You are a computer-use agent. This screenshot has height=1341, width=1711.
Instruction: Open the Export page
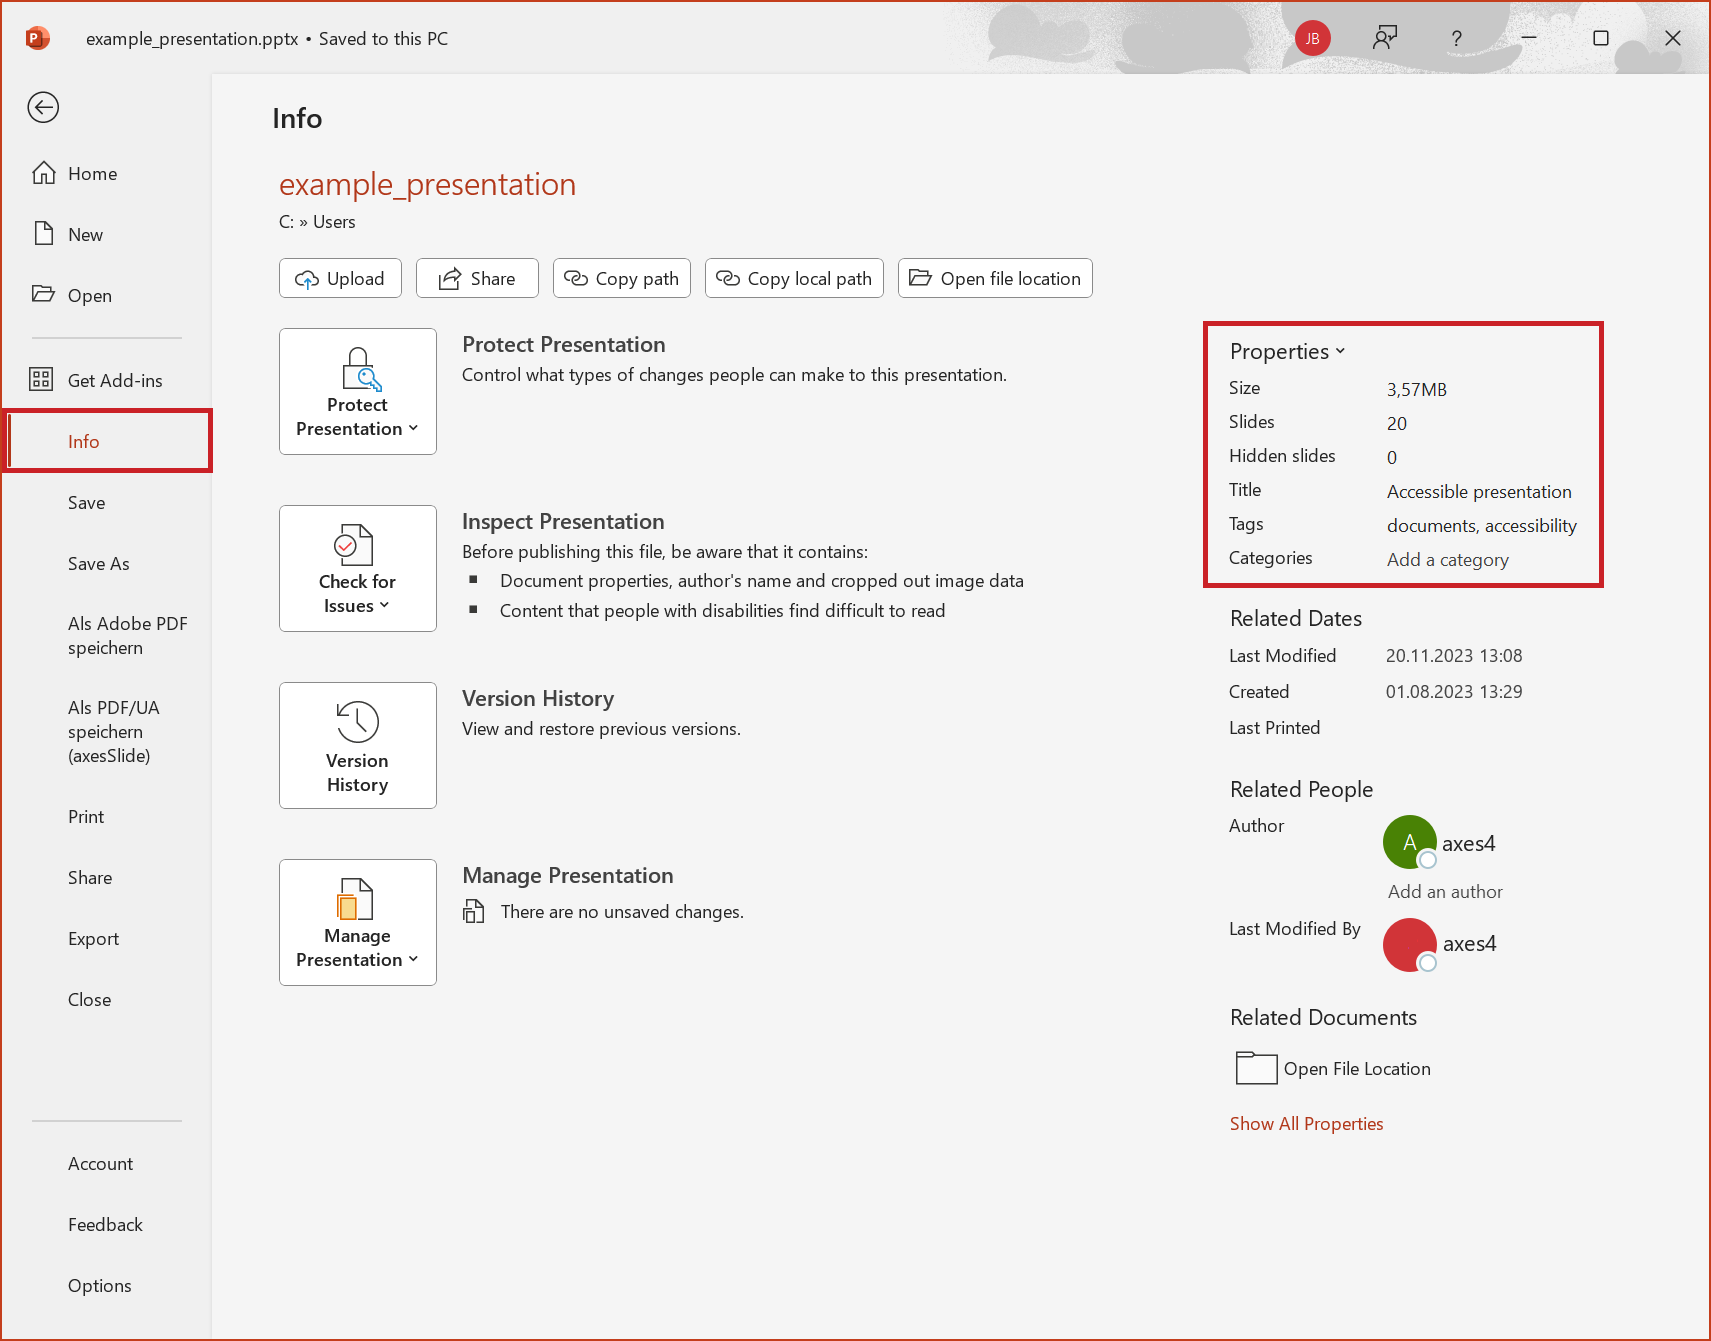(106, 939)
